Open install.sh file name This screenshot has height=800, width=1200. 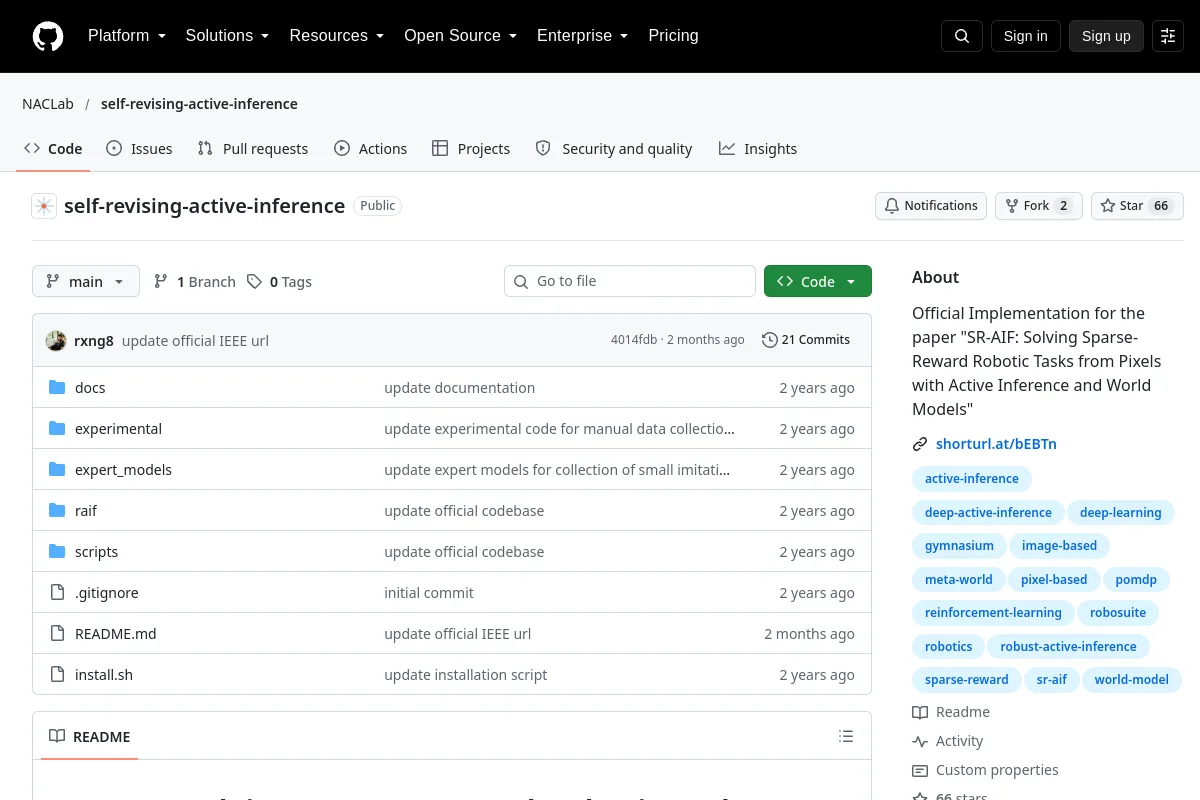(x=104, y=675)
